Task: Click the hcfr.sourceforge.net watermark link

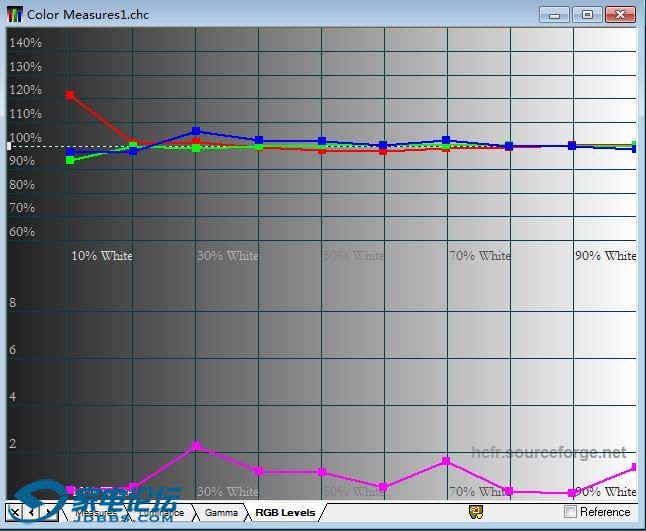Action: pos(548,453)
